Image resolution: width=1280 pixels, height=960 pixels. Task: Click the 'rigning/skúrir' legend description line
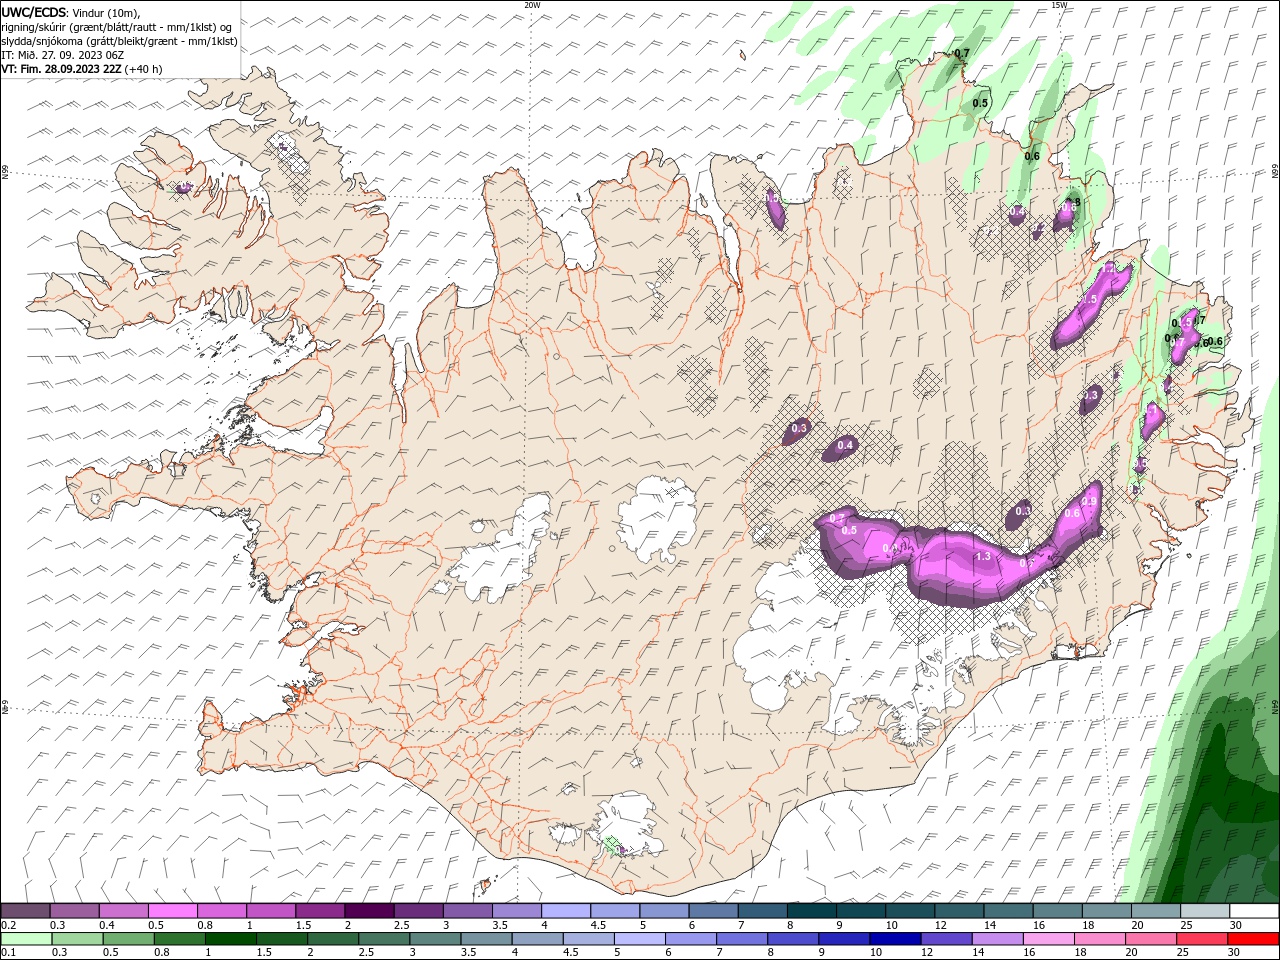pos(117,26)
